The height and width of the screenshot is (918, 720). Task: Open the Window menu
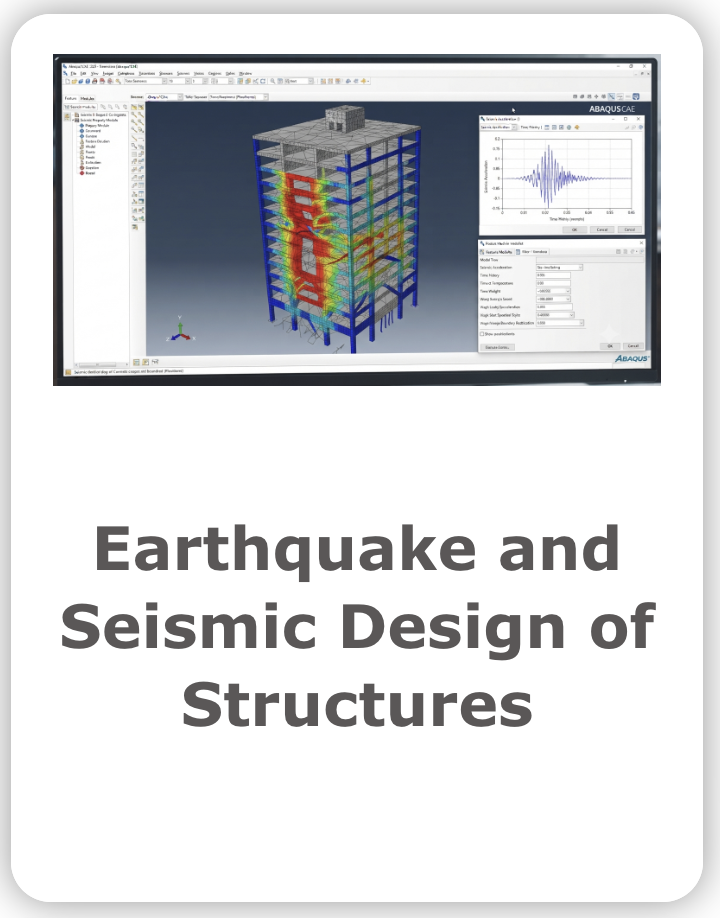coord(245,73)
